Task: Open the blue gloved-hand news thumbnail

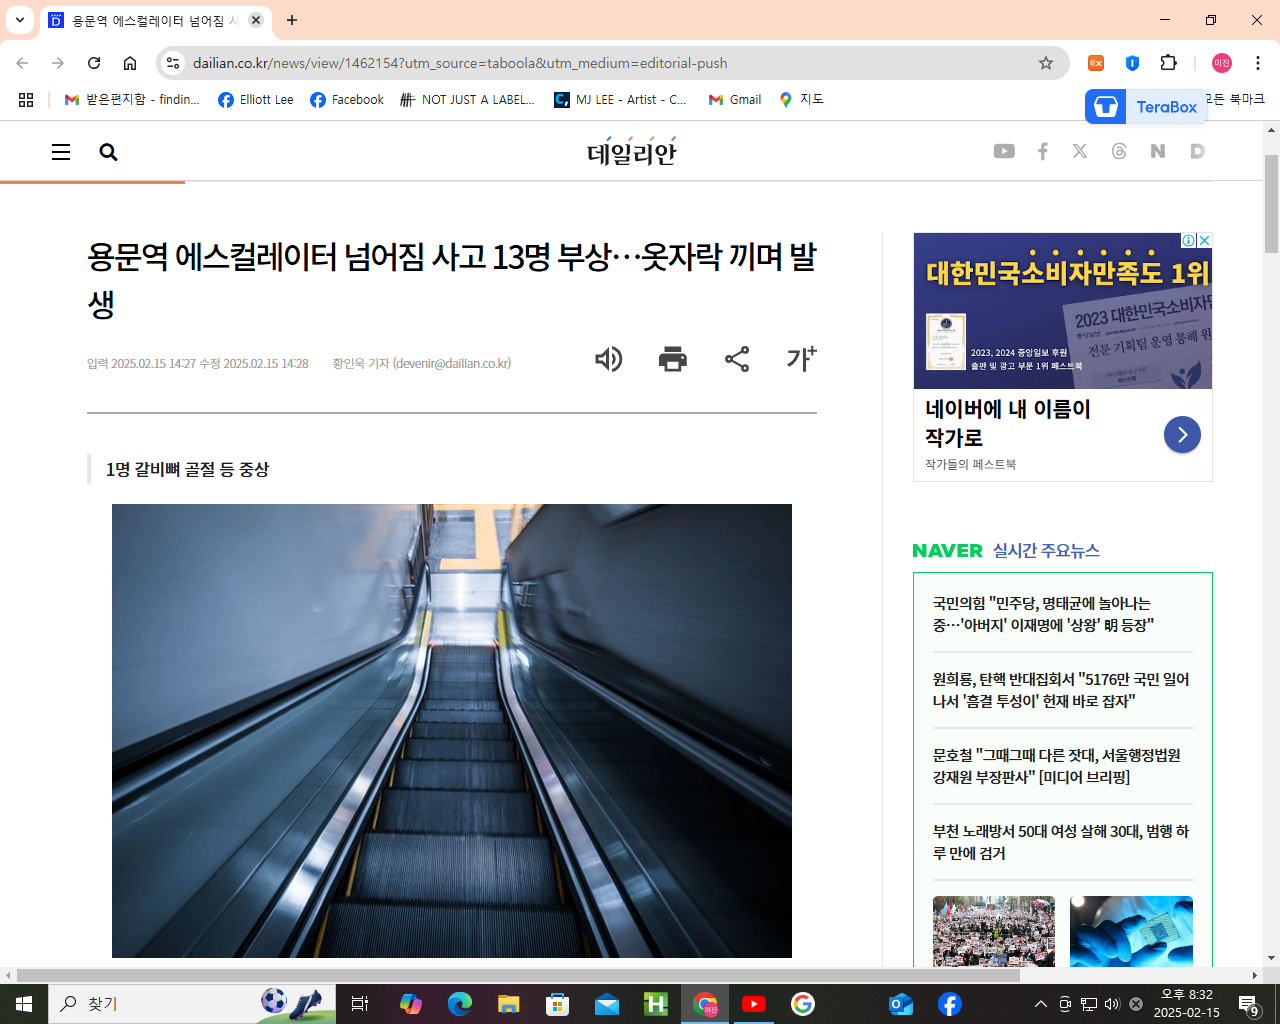Action: click(1131, 931)
